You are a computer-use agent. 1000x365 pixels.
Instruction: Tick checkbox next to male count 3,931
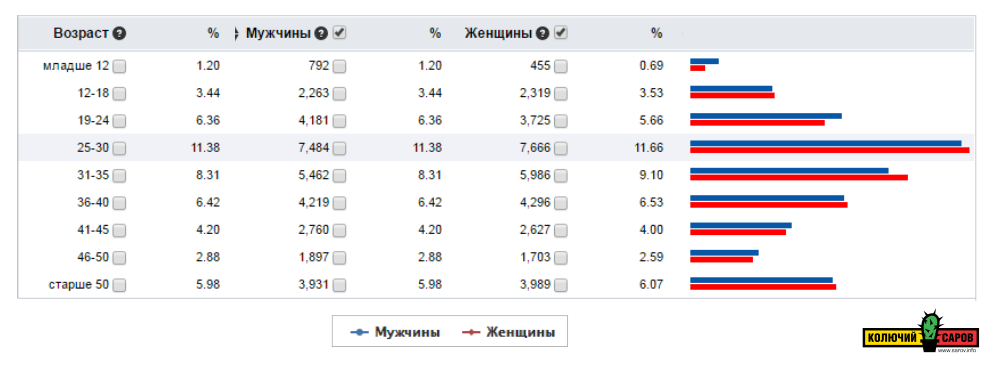[339, 286]
